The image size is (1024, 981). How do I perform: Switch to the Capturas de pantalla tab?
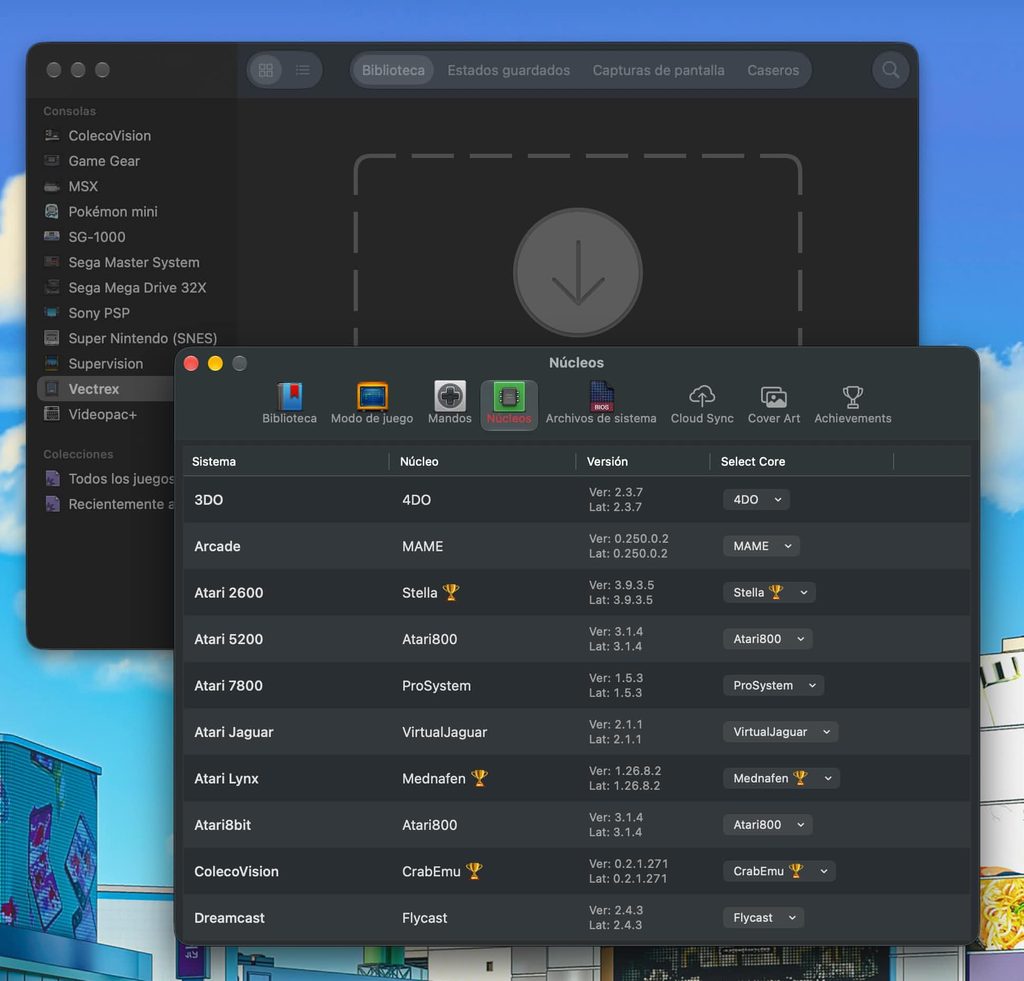click(658, 70)
